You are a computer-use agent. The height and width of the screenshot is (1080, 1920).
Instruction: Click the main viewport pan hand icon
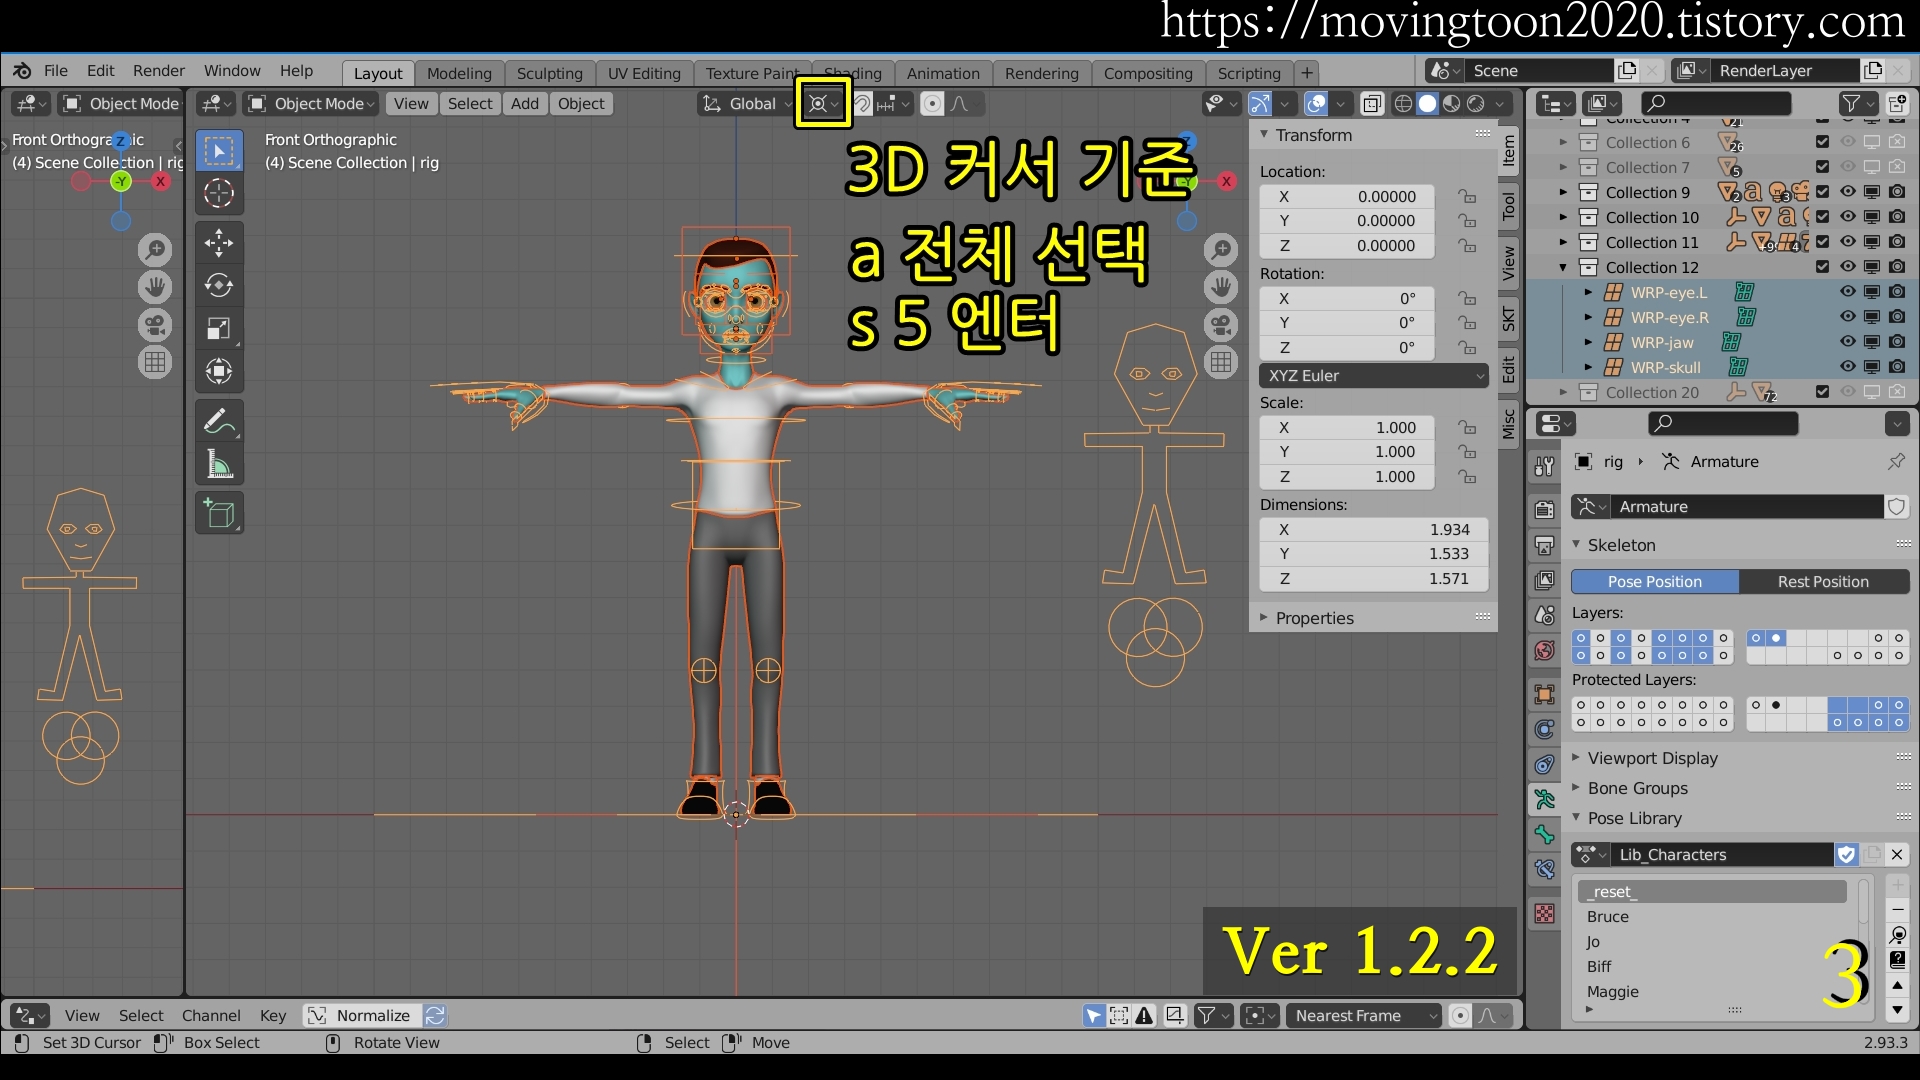pyautogui.click(x=1221, y=287)
